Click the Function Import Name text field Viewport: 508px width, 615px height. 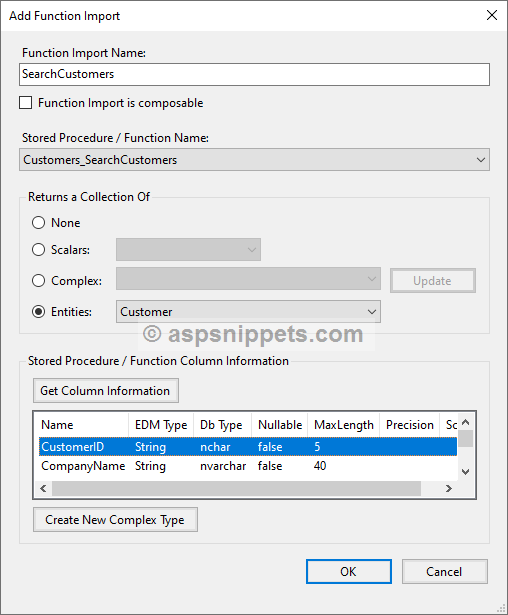coord(254,74)
